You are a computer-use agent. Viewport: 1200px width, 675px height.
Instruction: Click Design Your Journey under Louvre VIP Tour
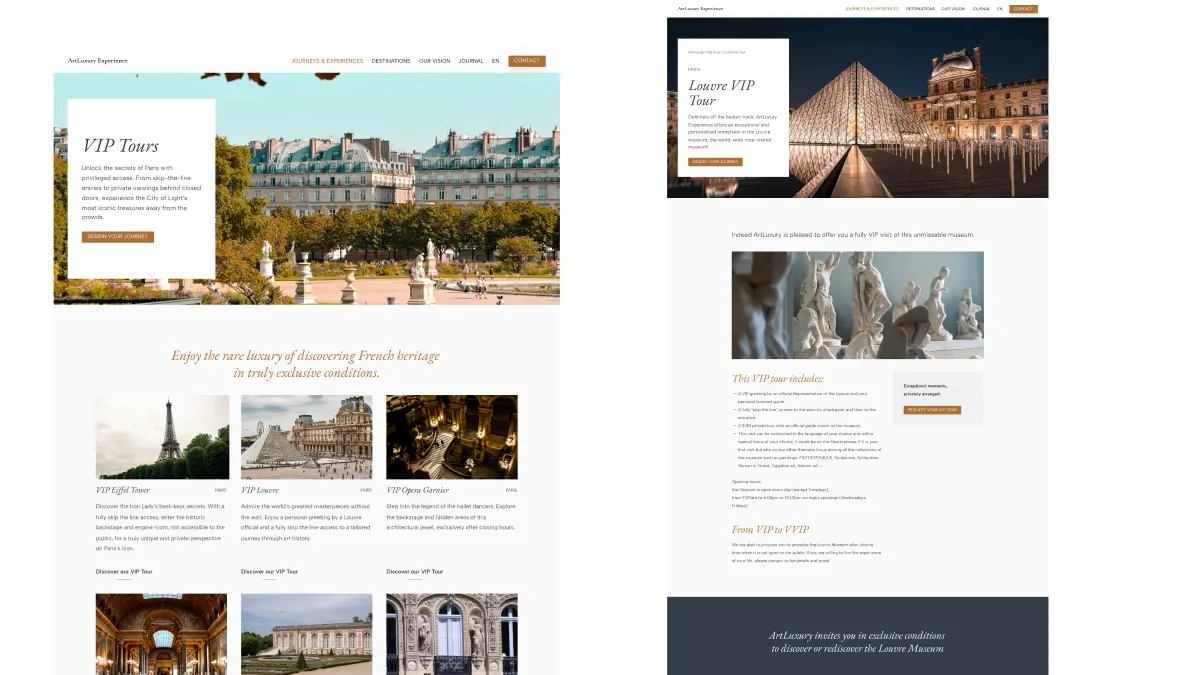715,162
